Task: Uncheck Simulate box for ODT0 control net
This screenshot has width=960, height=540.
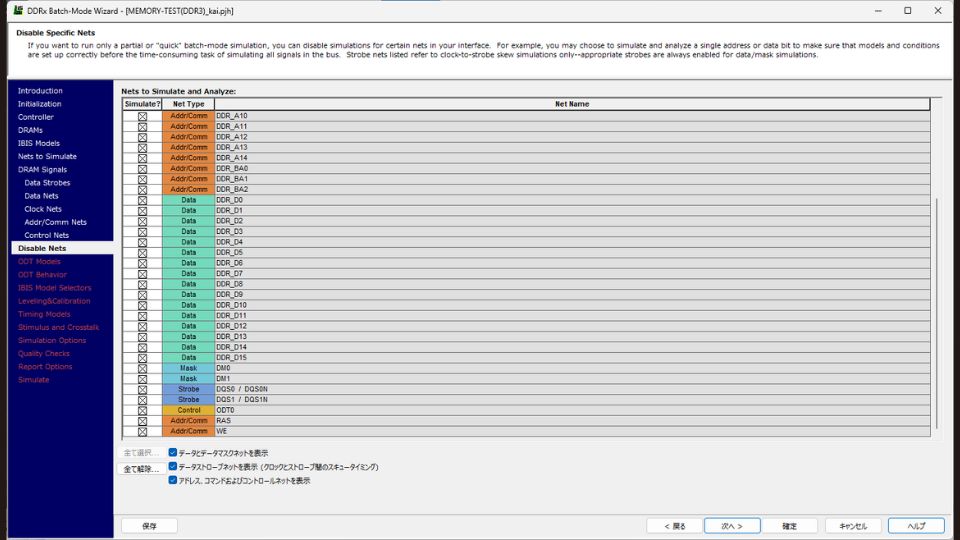Action: (x=142, y=410)
